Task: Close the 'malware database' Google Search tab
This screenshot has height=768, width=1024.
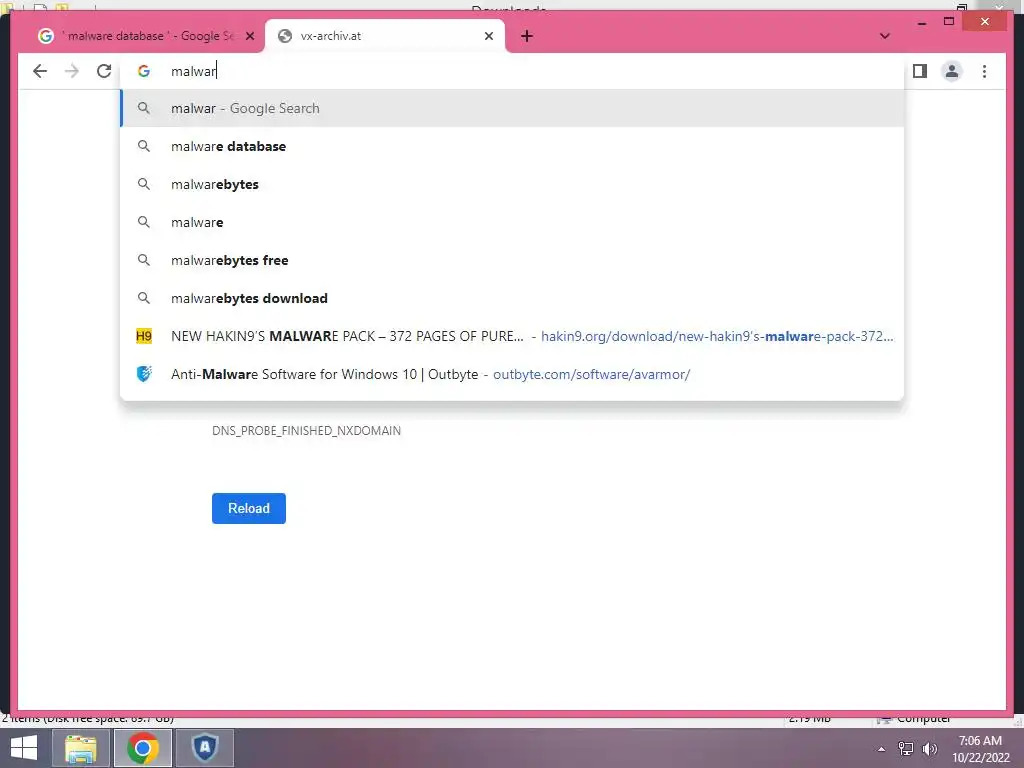Action: pyautogui.click(x=249, y=36)
